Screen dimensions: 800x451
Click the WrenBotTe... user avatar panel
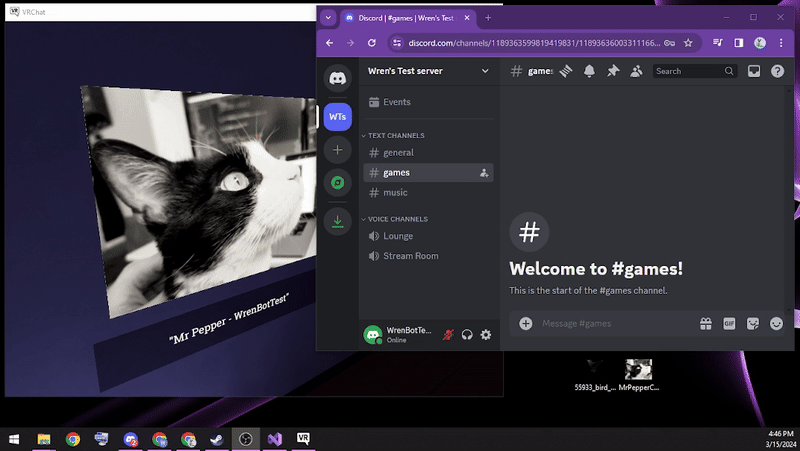click(398, 335)
